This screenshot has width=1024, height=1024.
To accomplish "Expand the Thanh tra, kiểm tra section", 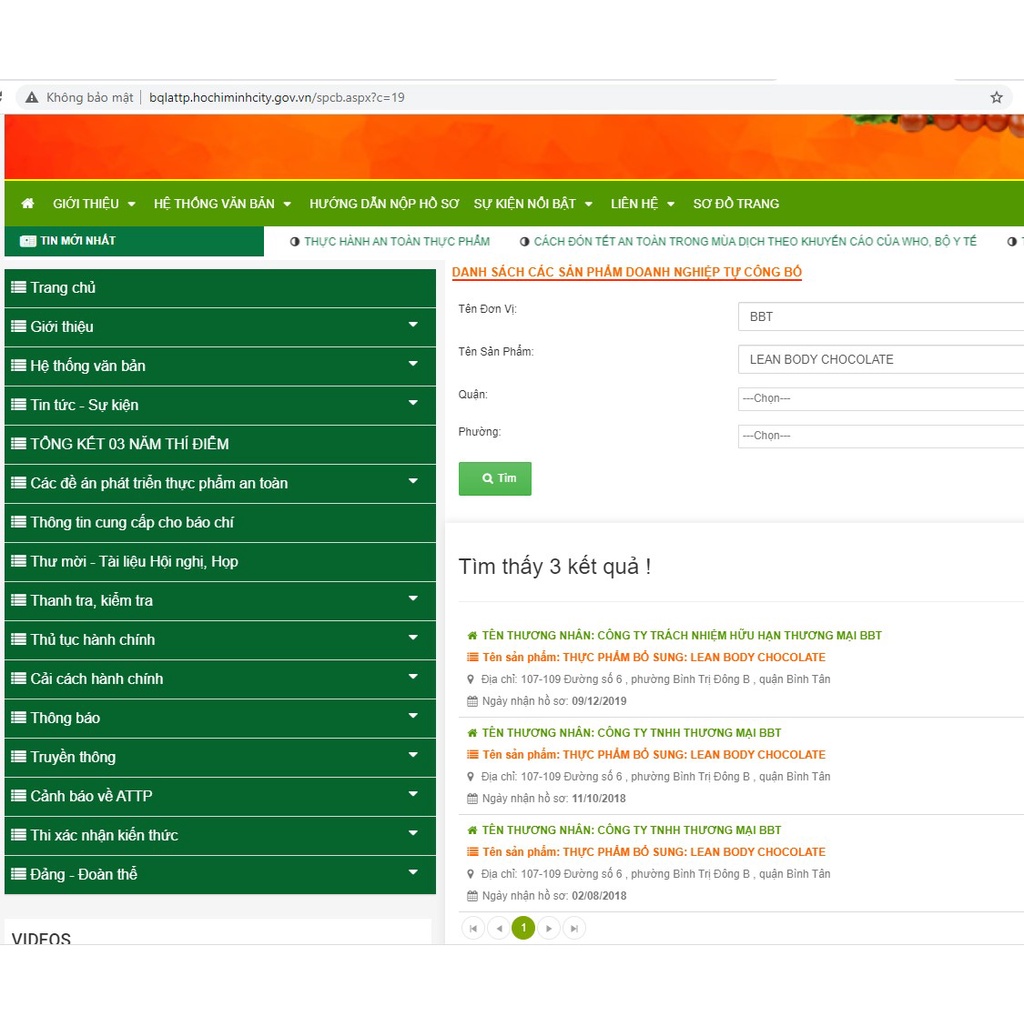I will click(x=413, y=600).
